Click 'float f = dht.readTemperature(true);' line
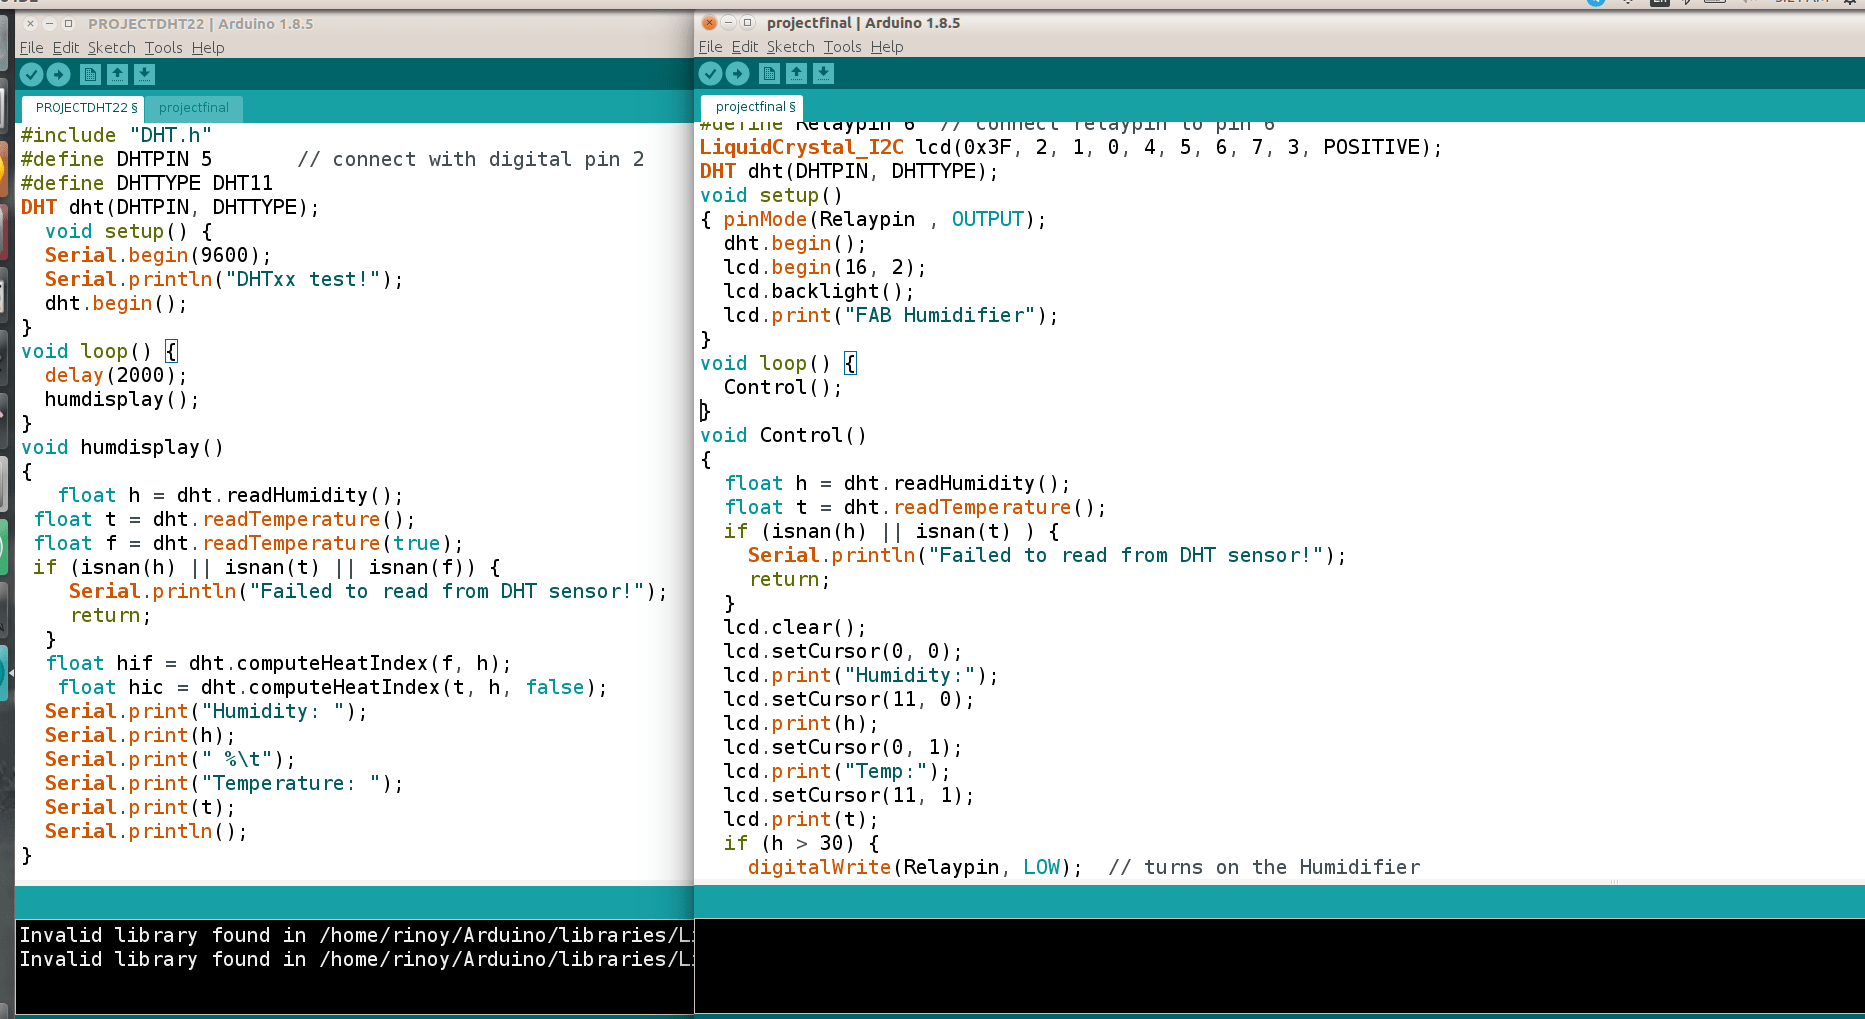The image size is (1865, 1019). click(x=249, y=543)
